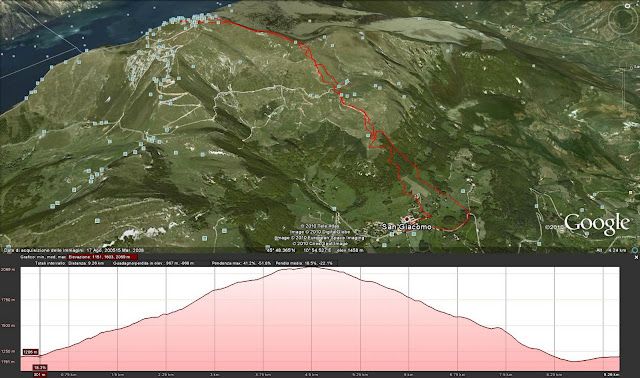640x378 pixels.
Task: Click the 4.5 km distance axis label
Action: click(311, 374)
